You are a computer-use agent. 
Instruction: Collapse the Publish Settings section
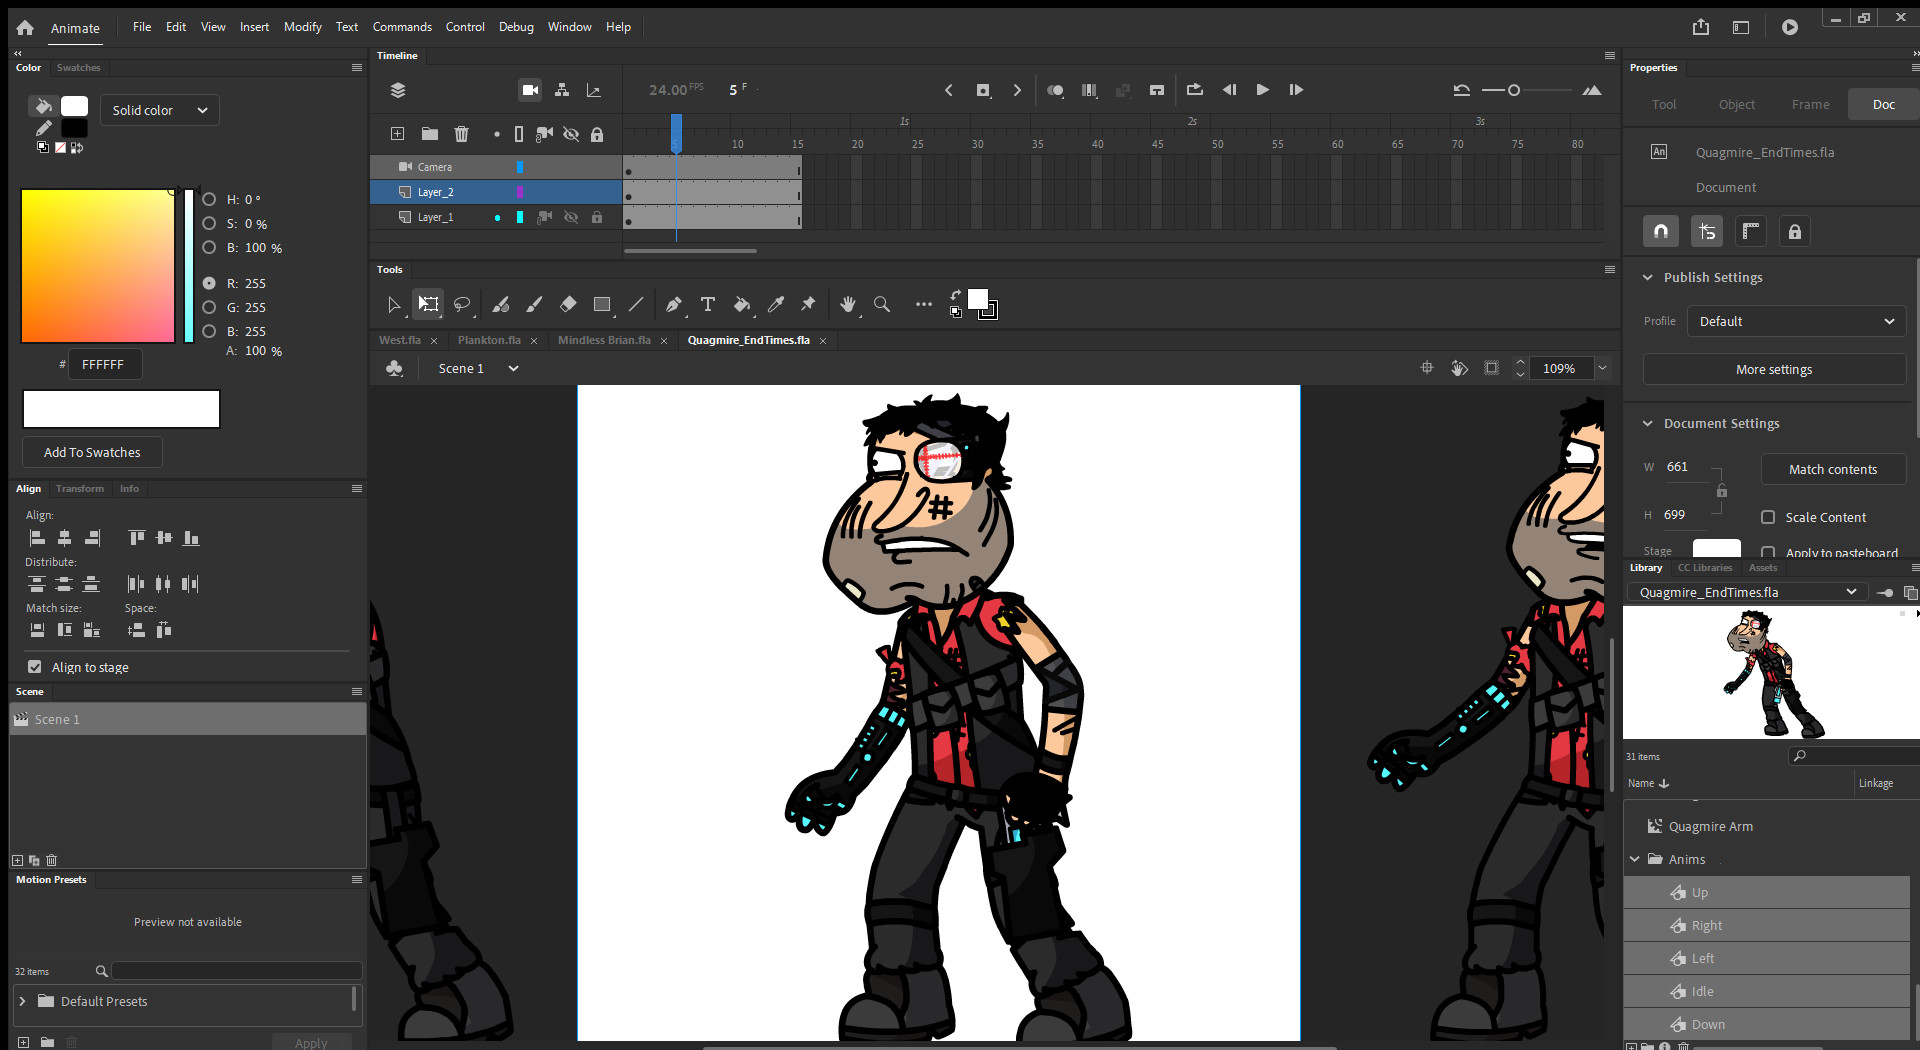1648,277
